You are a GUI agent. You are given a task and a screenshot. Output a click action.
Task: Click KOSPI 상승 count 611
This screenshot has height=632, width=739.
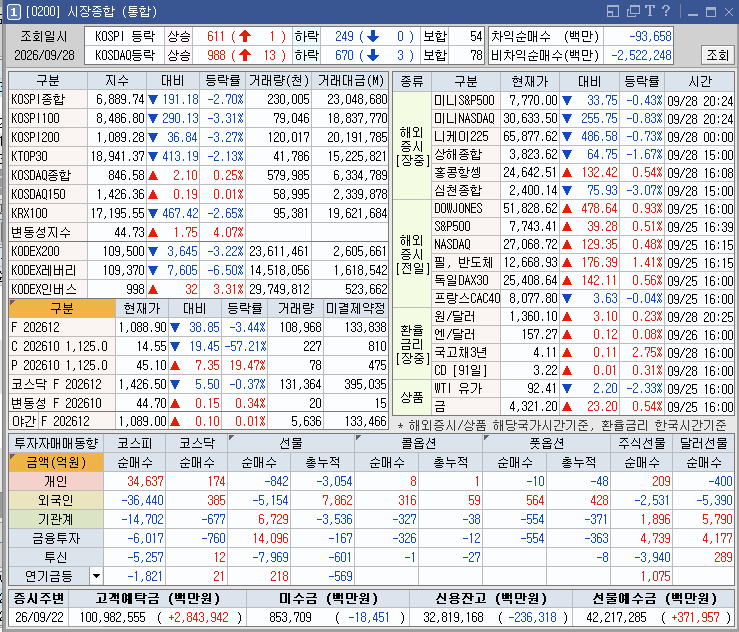pos(216,36)
